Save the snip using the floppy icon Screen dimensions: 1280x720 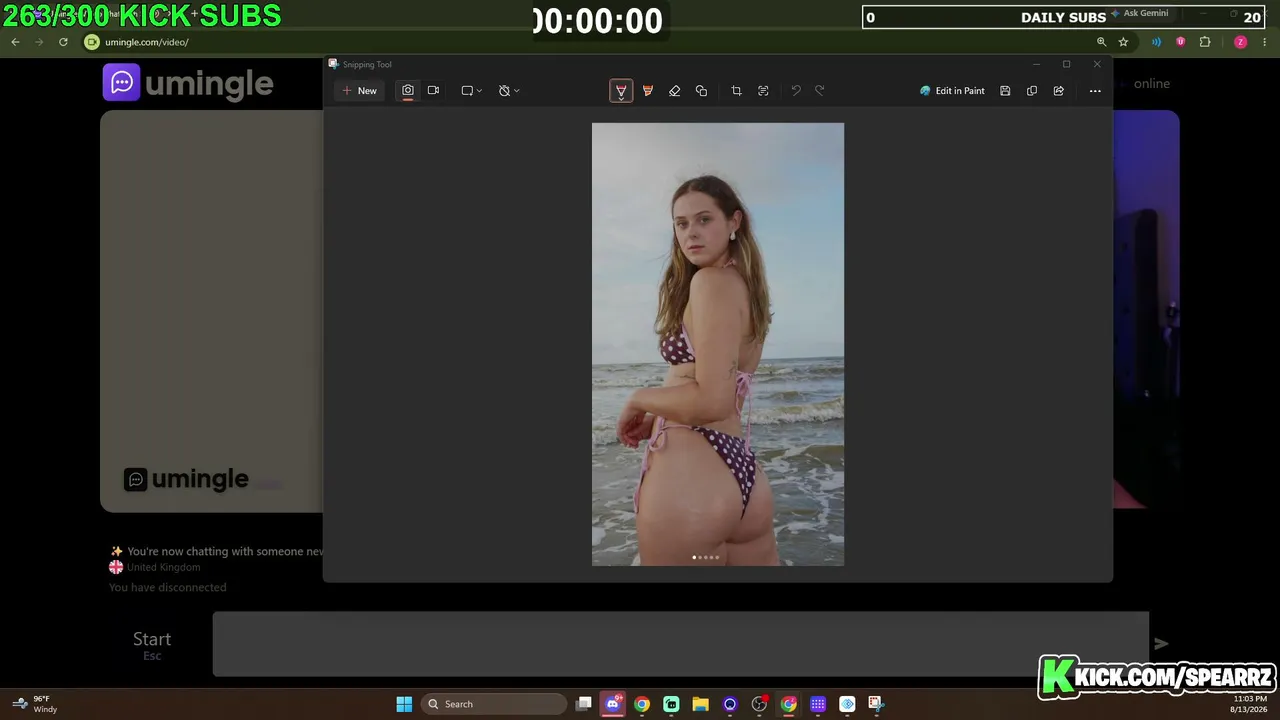(x=1005, y=91)
